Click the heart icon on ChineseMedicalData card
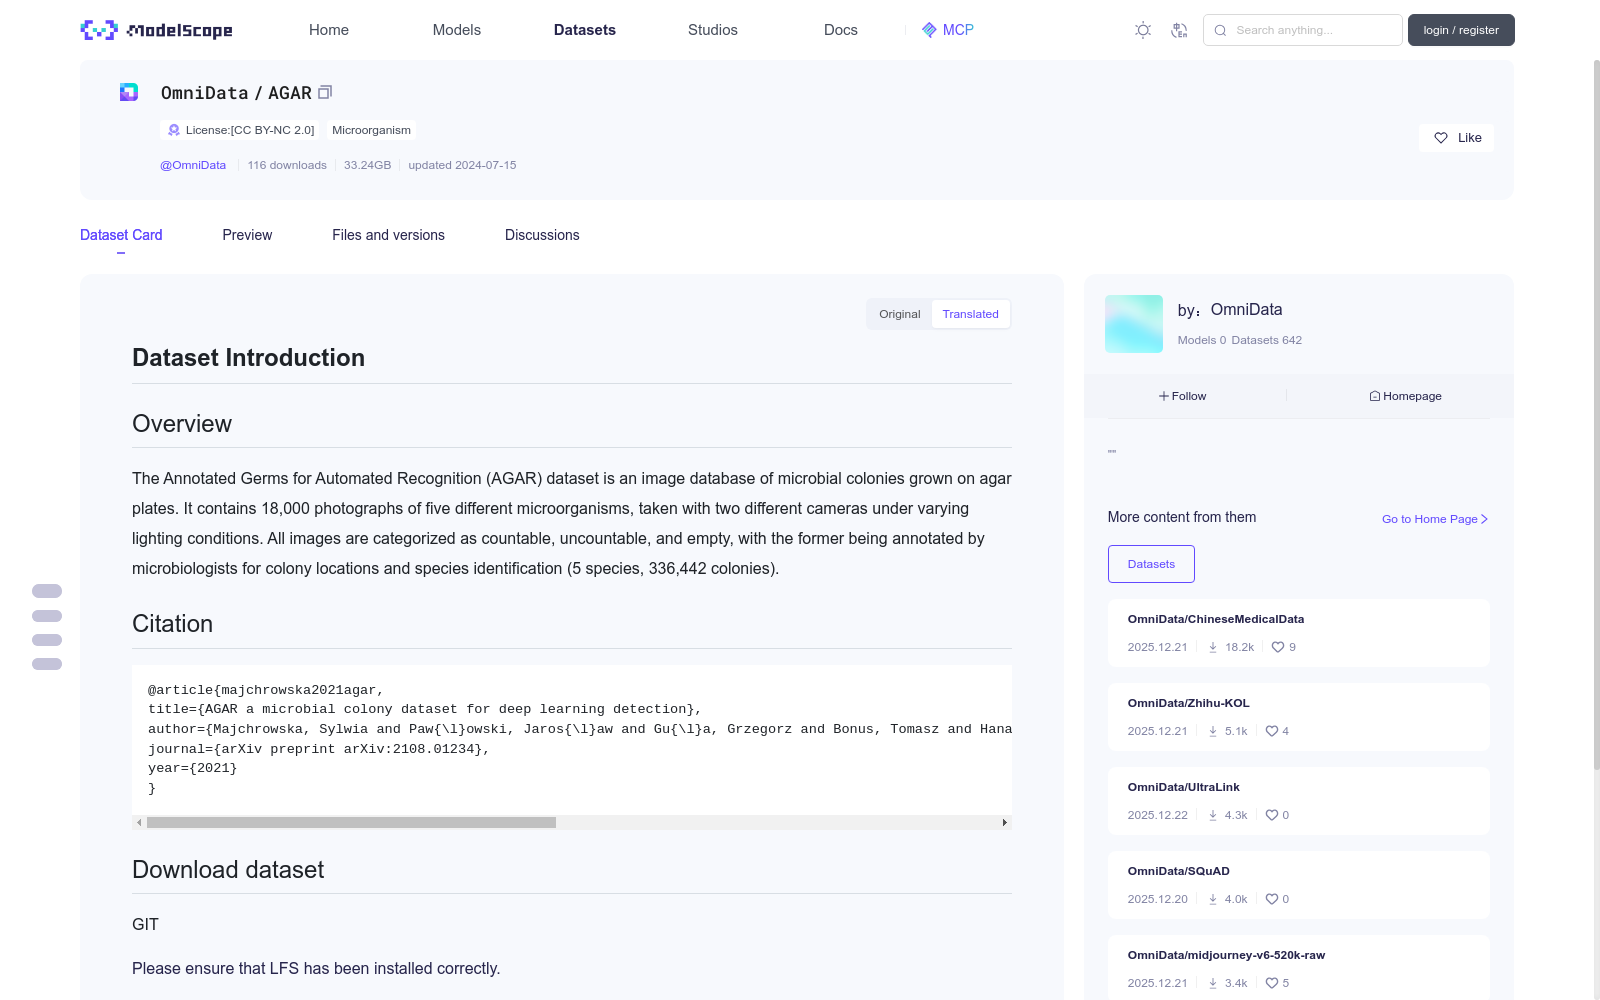The width and height of the screenshot is (1600, 1000). [1278, 647]
